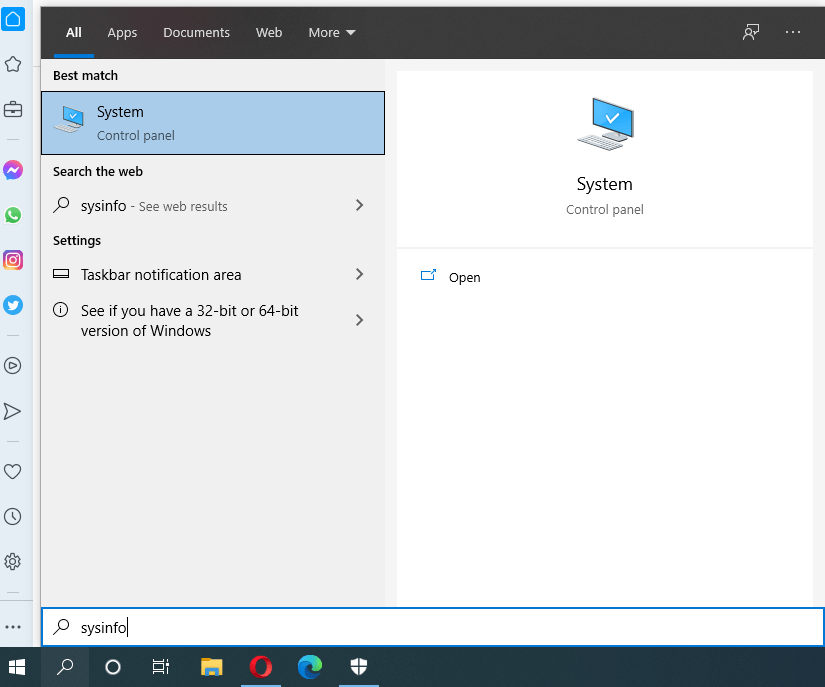
Task: Open WhatsApp in the Opera sidebar
Action: (x=13, y=215)
